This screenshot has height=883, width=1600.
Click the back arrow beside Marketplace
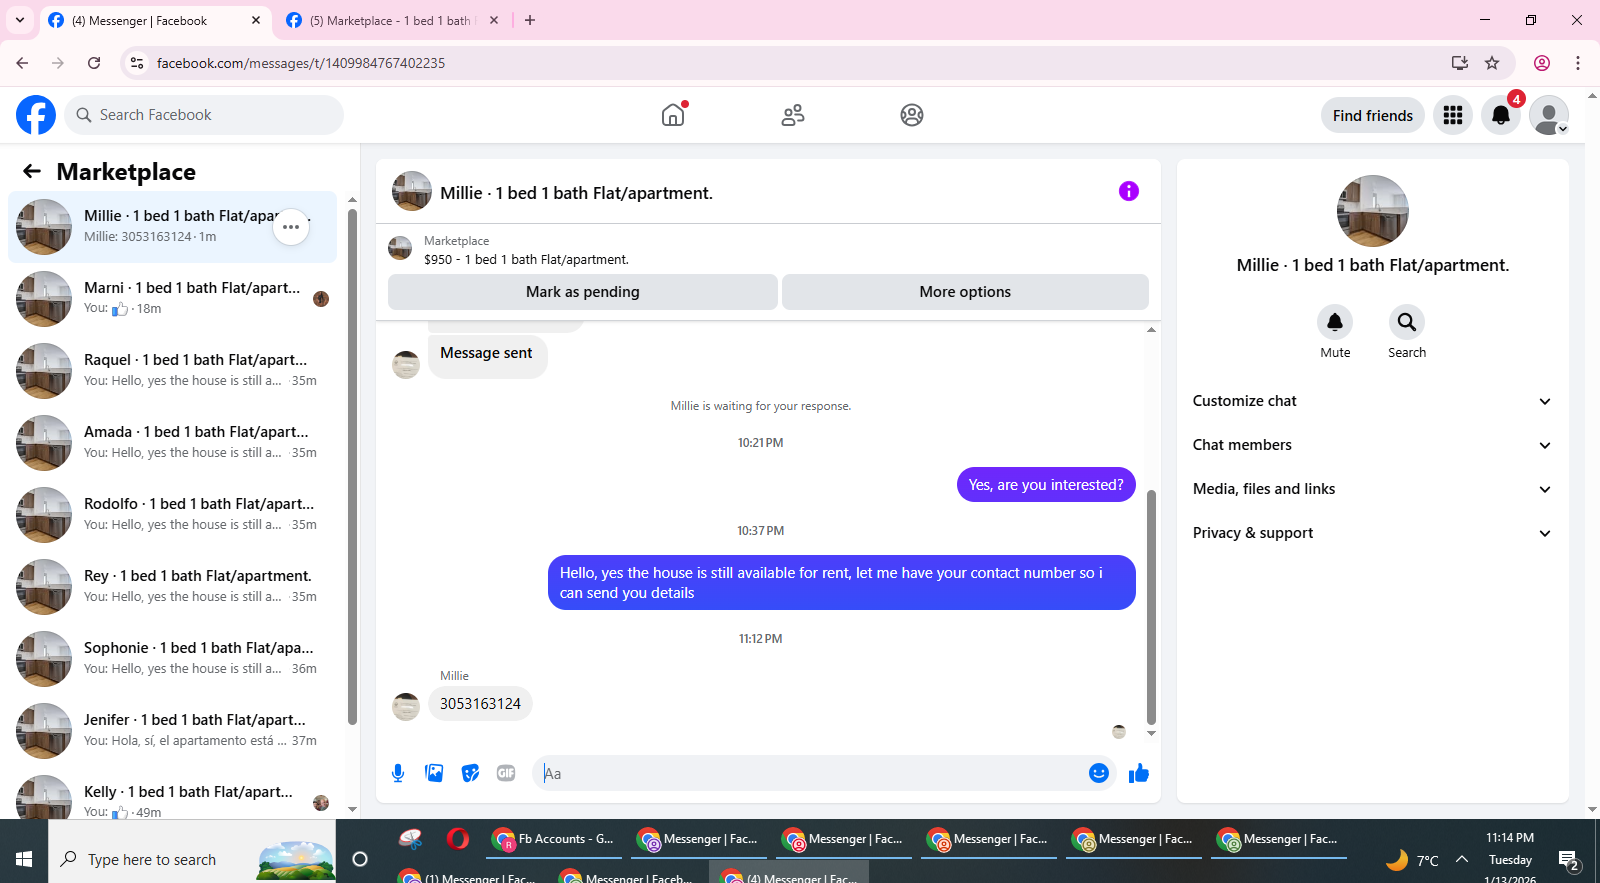tap(32, 171)
